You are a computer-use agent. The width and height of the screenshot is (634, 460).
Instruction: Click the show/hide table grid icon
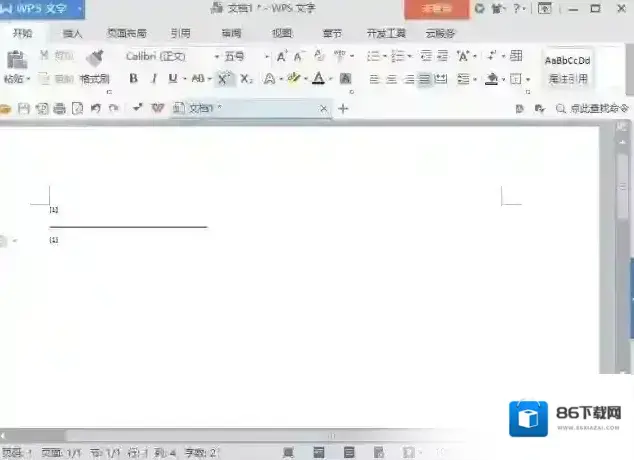pos(516,56)
